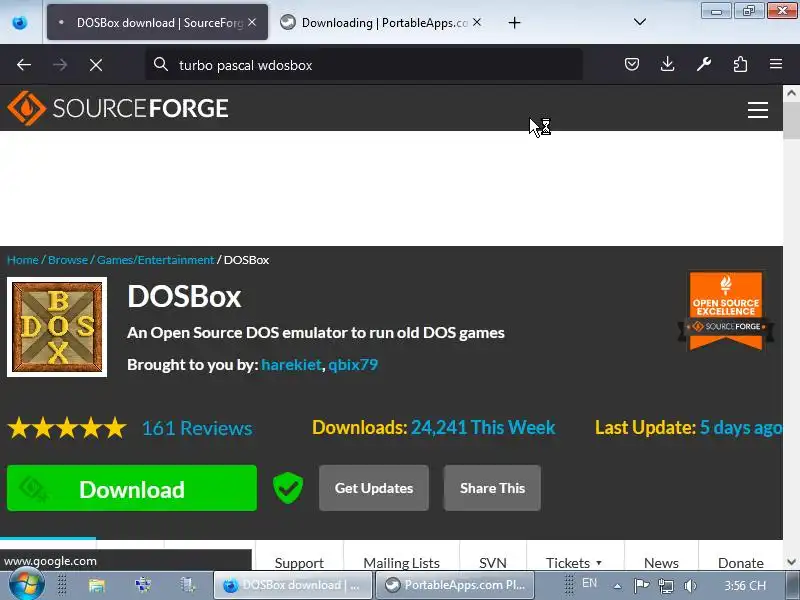Screen dimensions: 800x600
Task: Click the wrench tools icon
Action: 704,64
